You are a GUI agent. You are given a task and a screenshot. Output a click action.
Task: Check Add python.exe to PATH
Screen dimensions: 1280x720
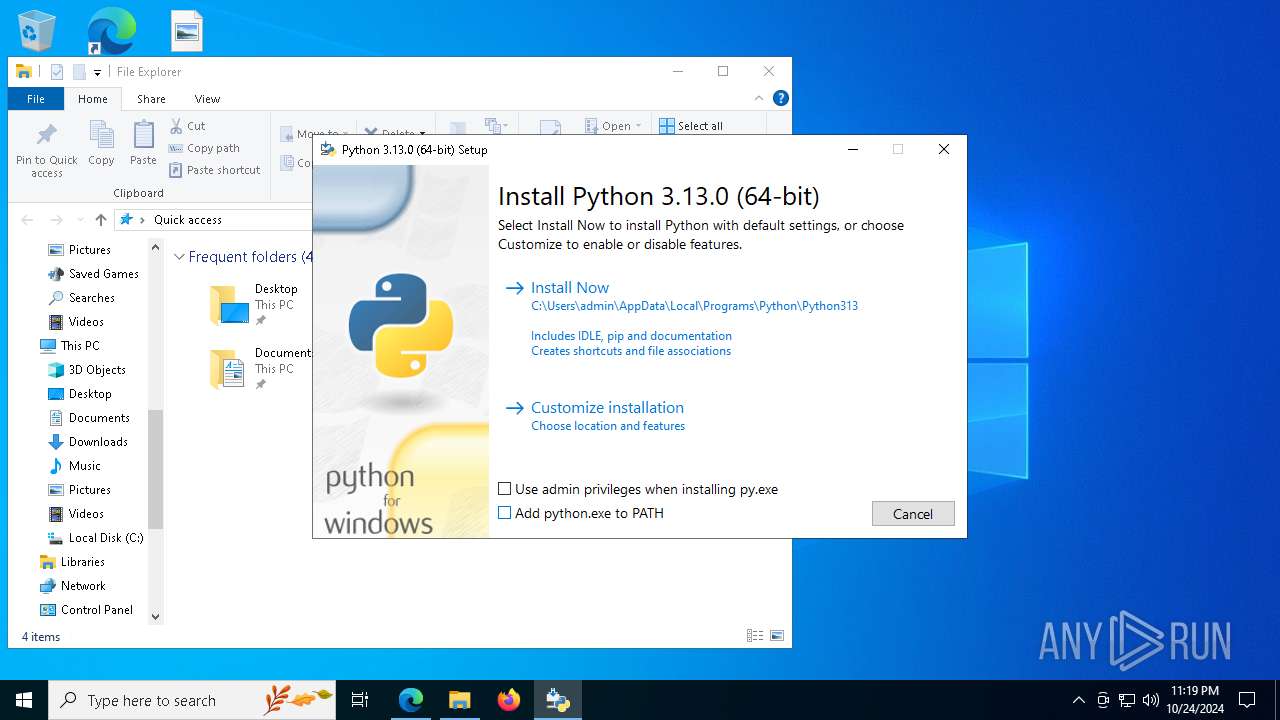505,513
